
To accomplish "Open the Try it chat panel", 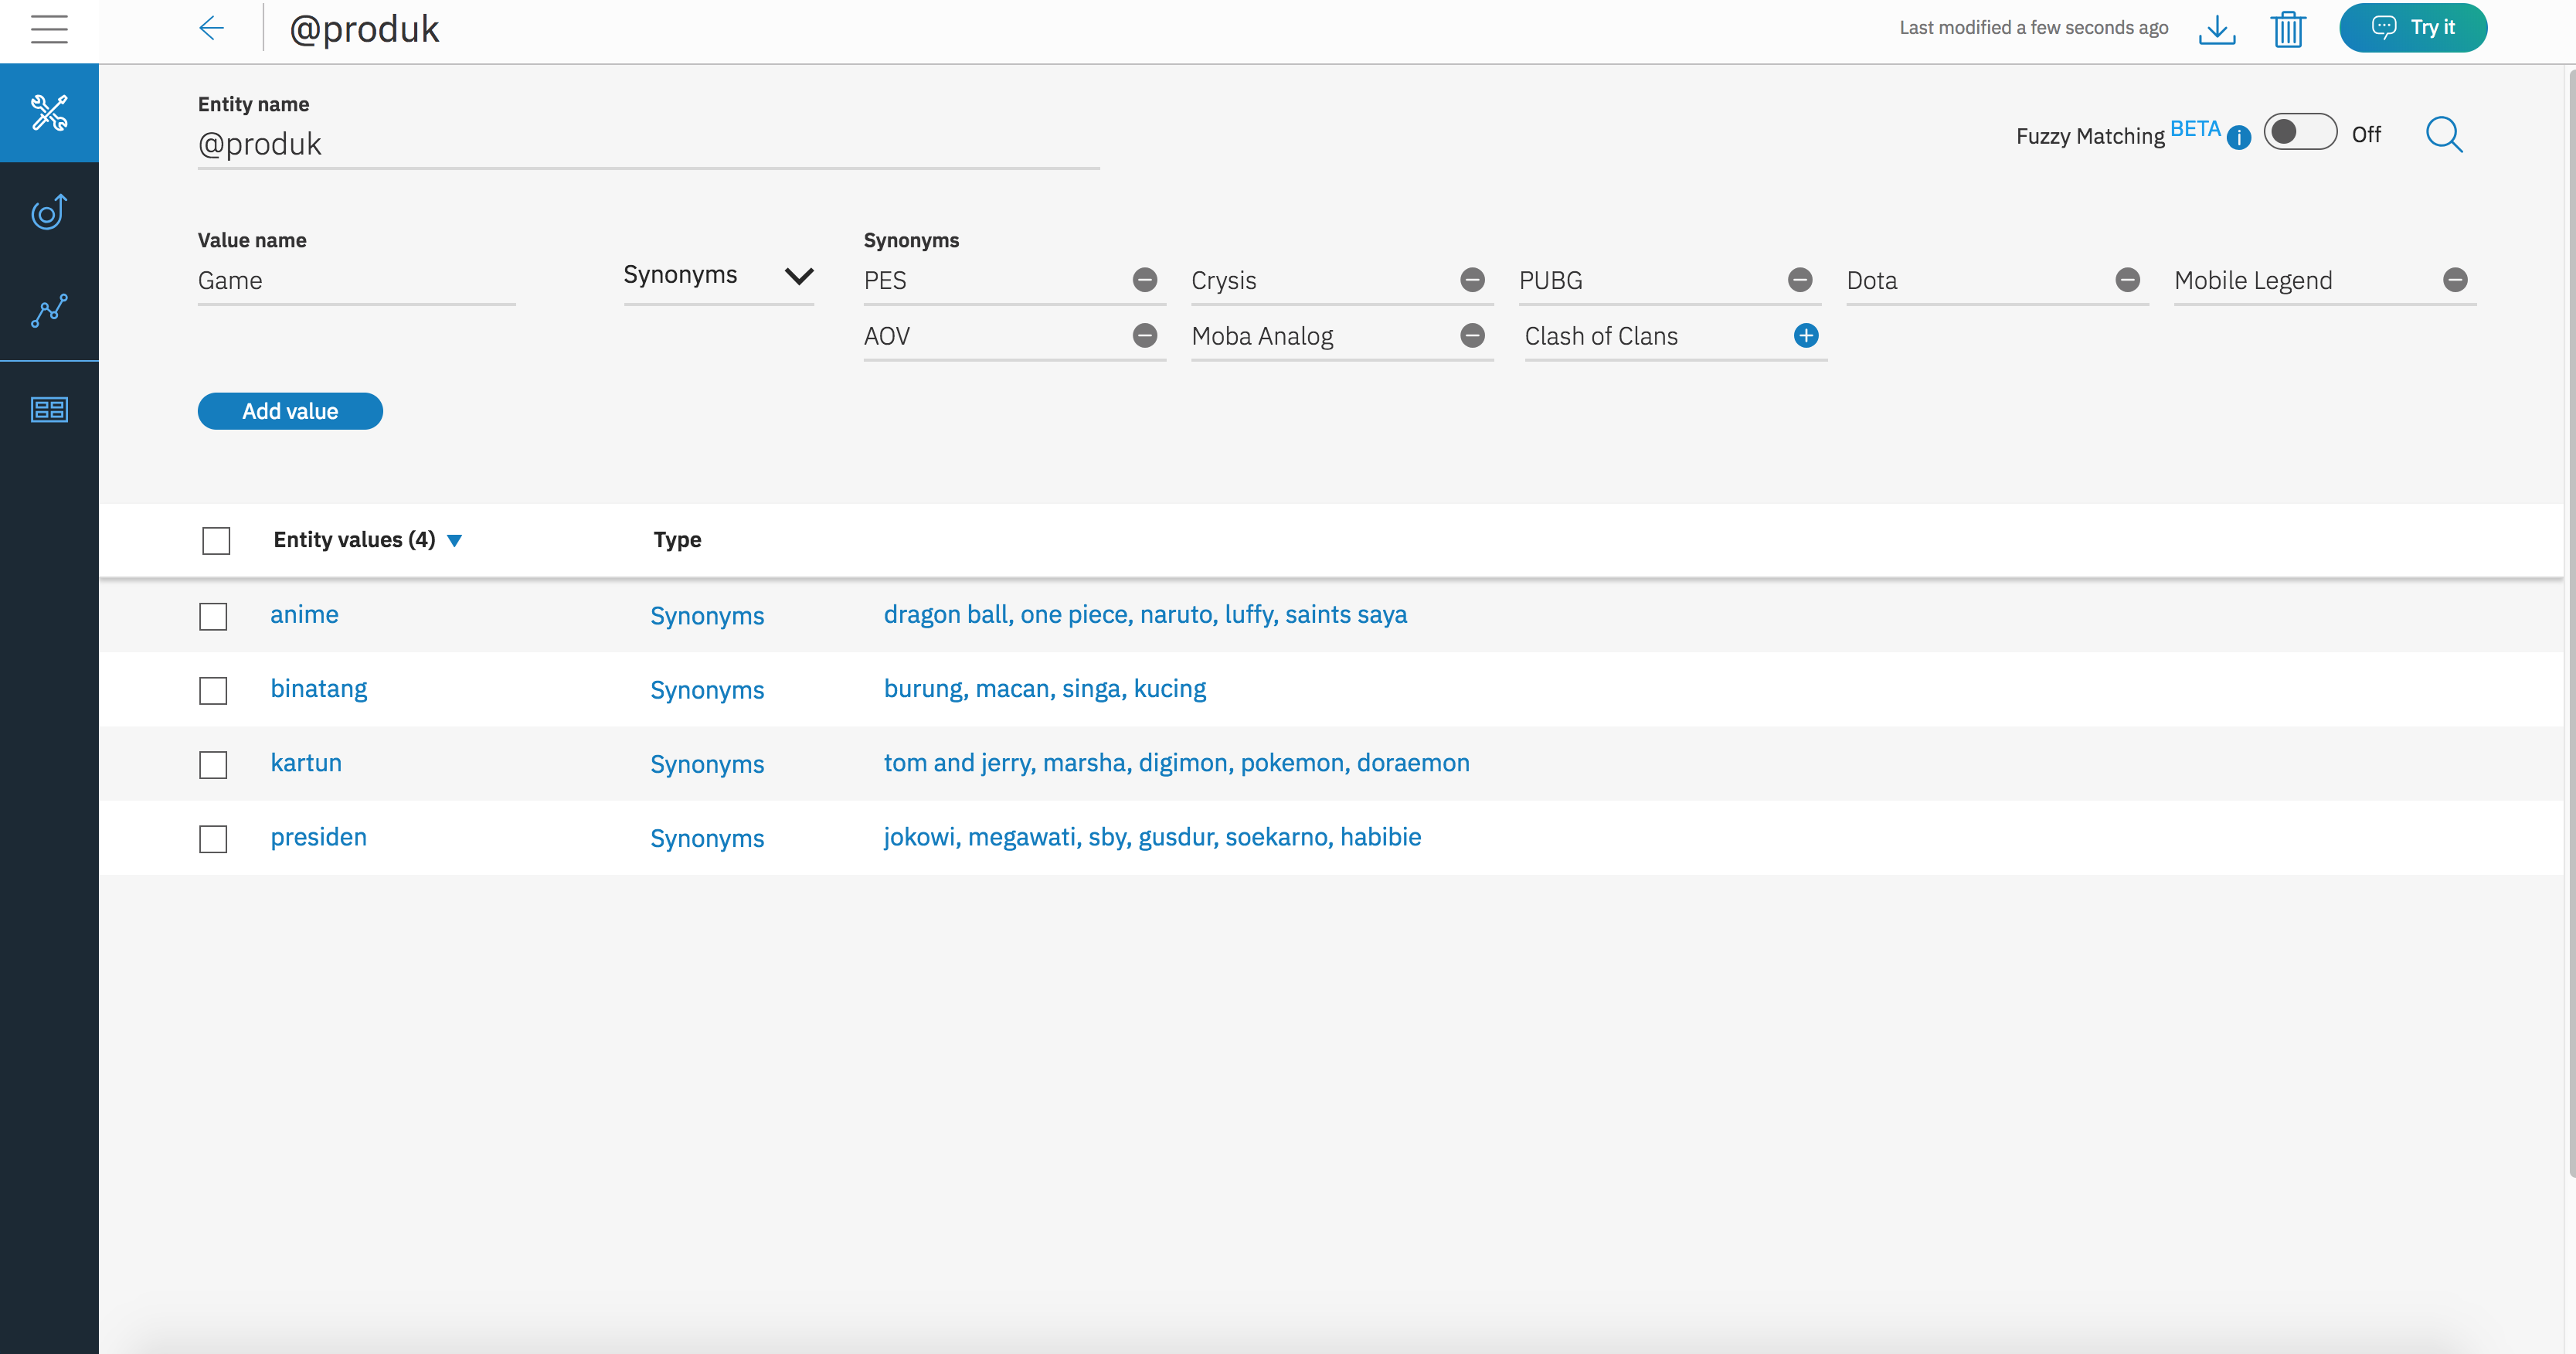I will click(2413, 28).
